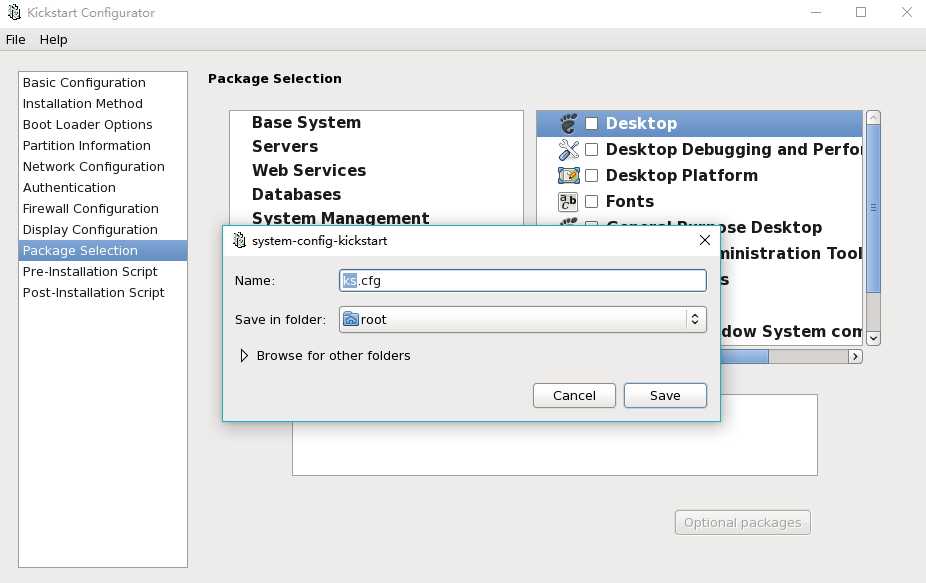Click the horizontal scrollbar thumb under package list
Screen dimensions: 926x583
coord(744,356)
